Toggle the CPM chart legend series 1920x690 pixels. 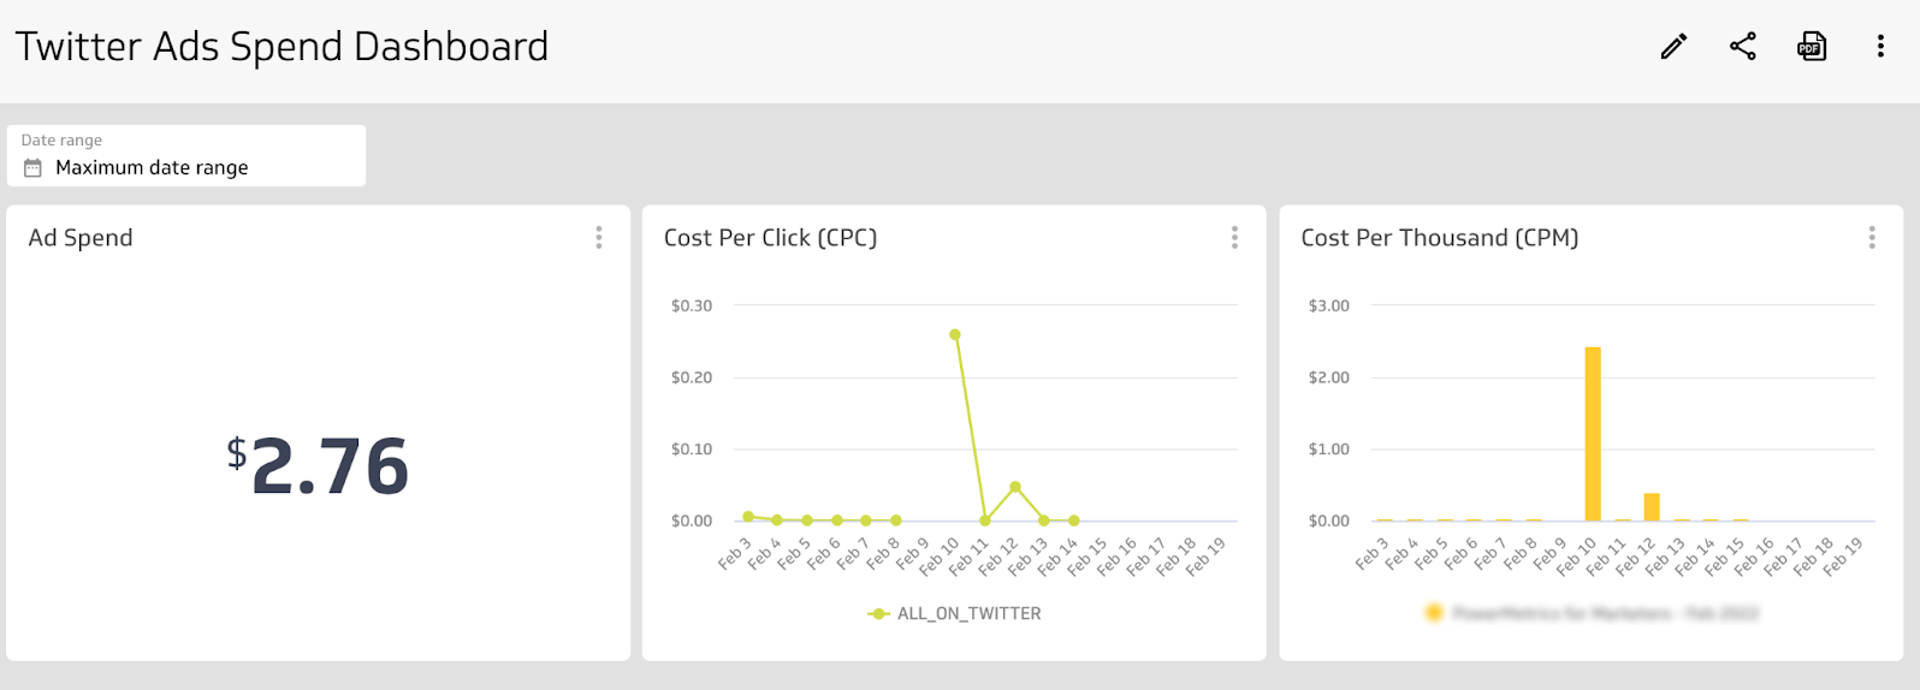coord(1594,611)
